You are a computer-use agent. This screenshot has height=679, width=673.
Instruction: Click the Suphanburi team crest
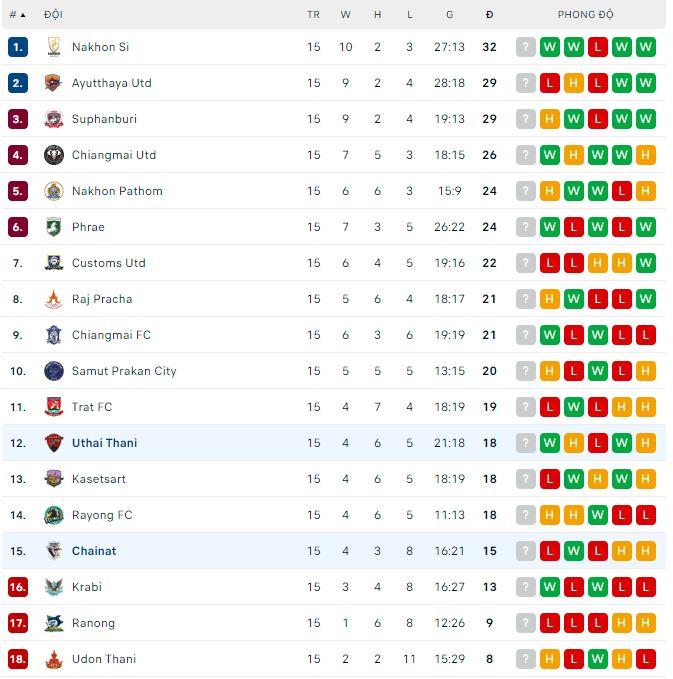coord(54,119)
